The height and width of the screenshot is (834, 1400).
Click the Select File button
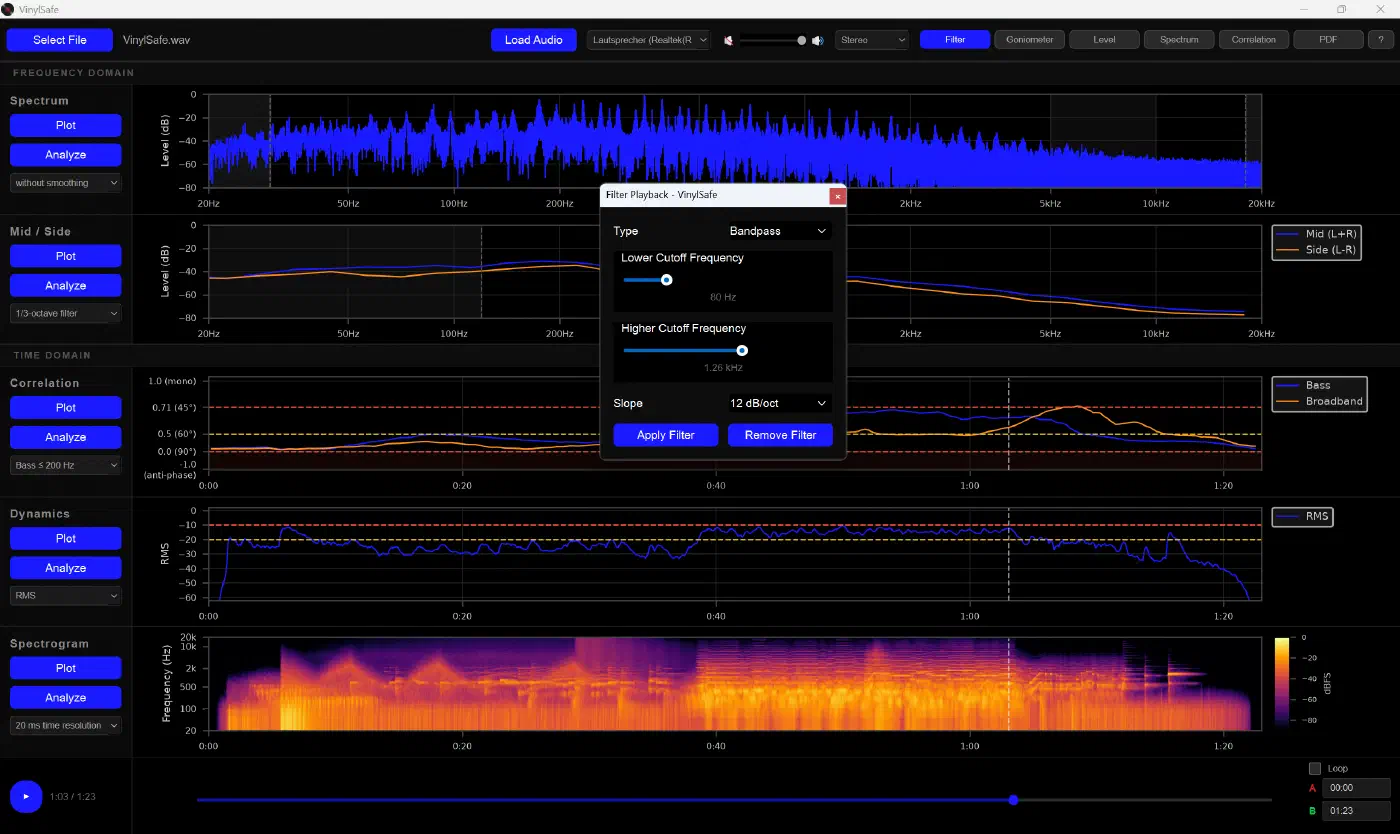click(60, 40)
